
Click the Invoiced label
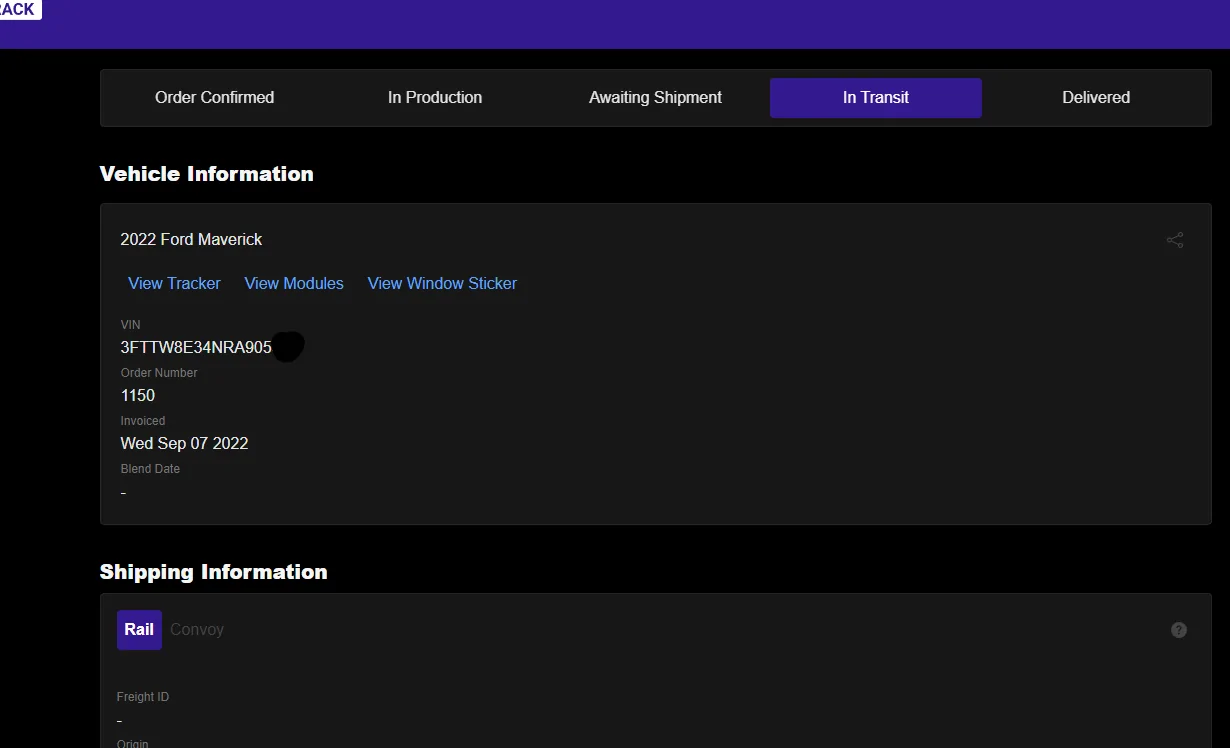coord(143,421)
